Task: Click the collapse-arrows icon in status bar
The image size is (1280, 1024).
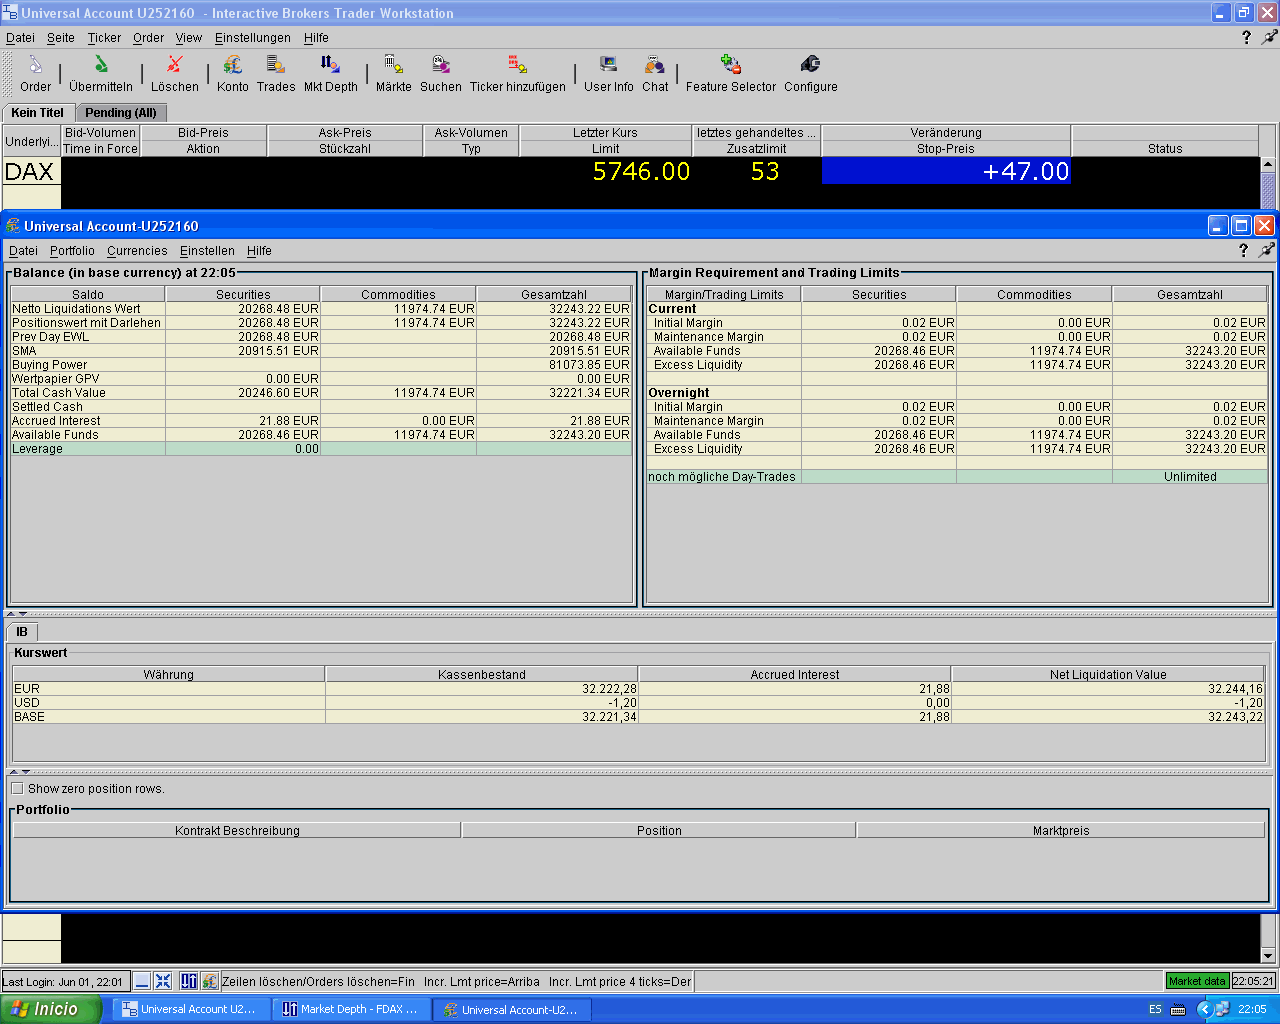Action: coord(163,981)
